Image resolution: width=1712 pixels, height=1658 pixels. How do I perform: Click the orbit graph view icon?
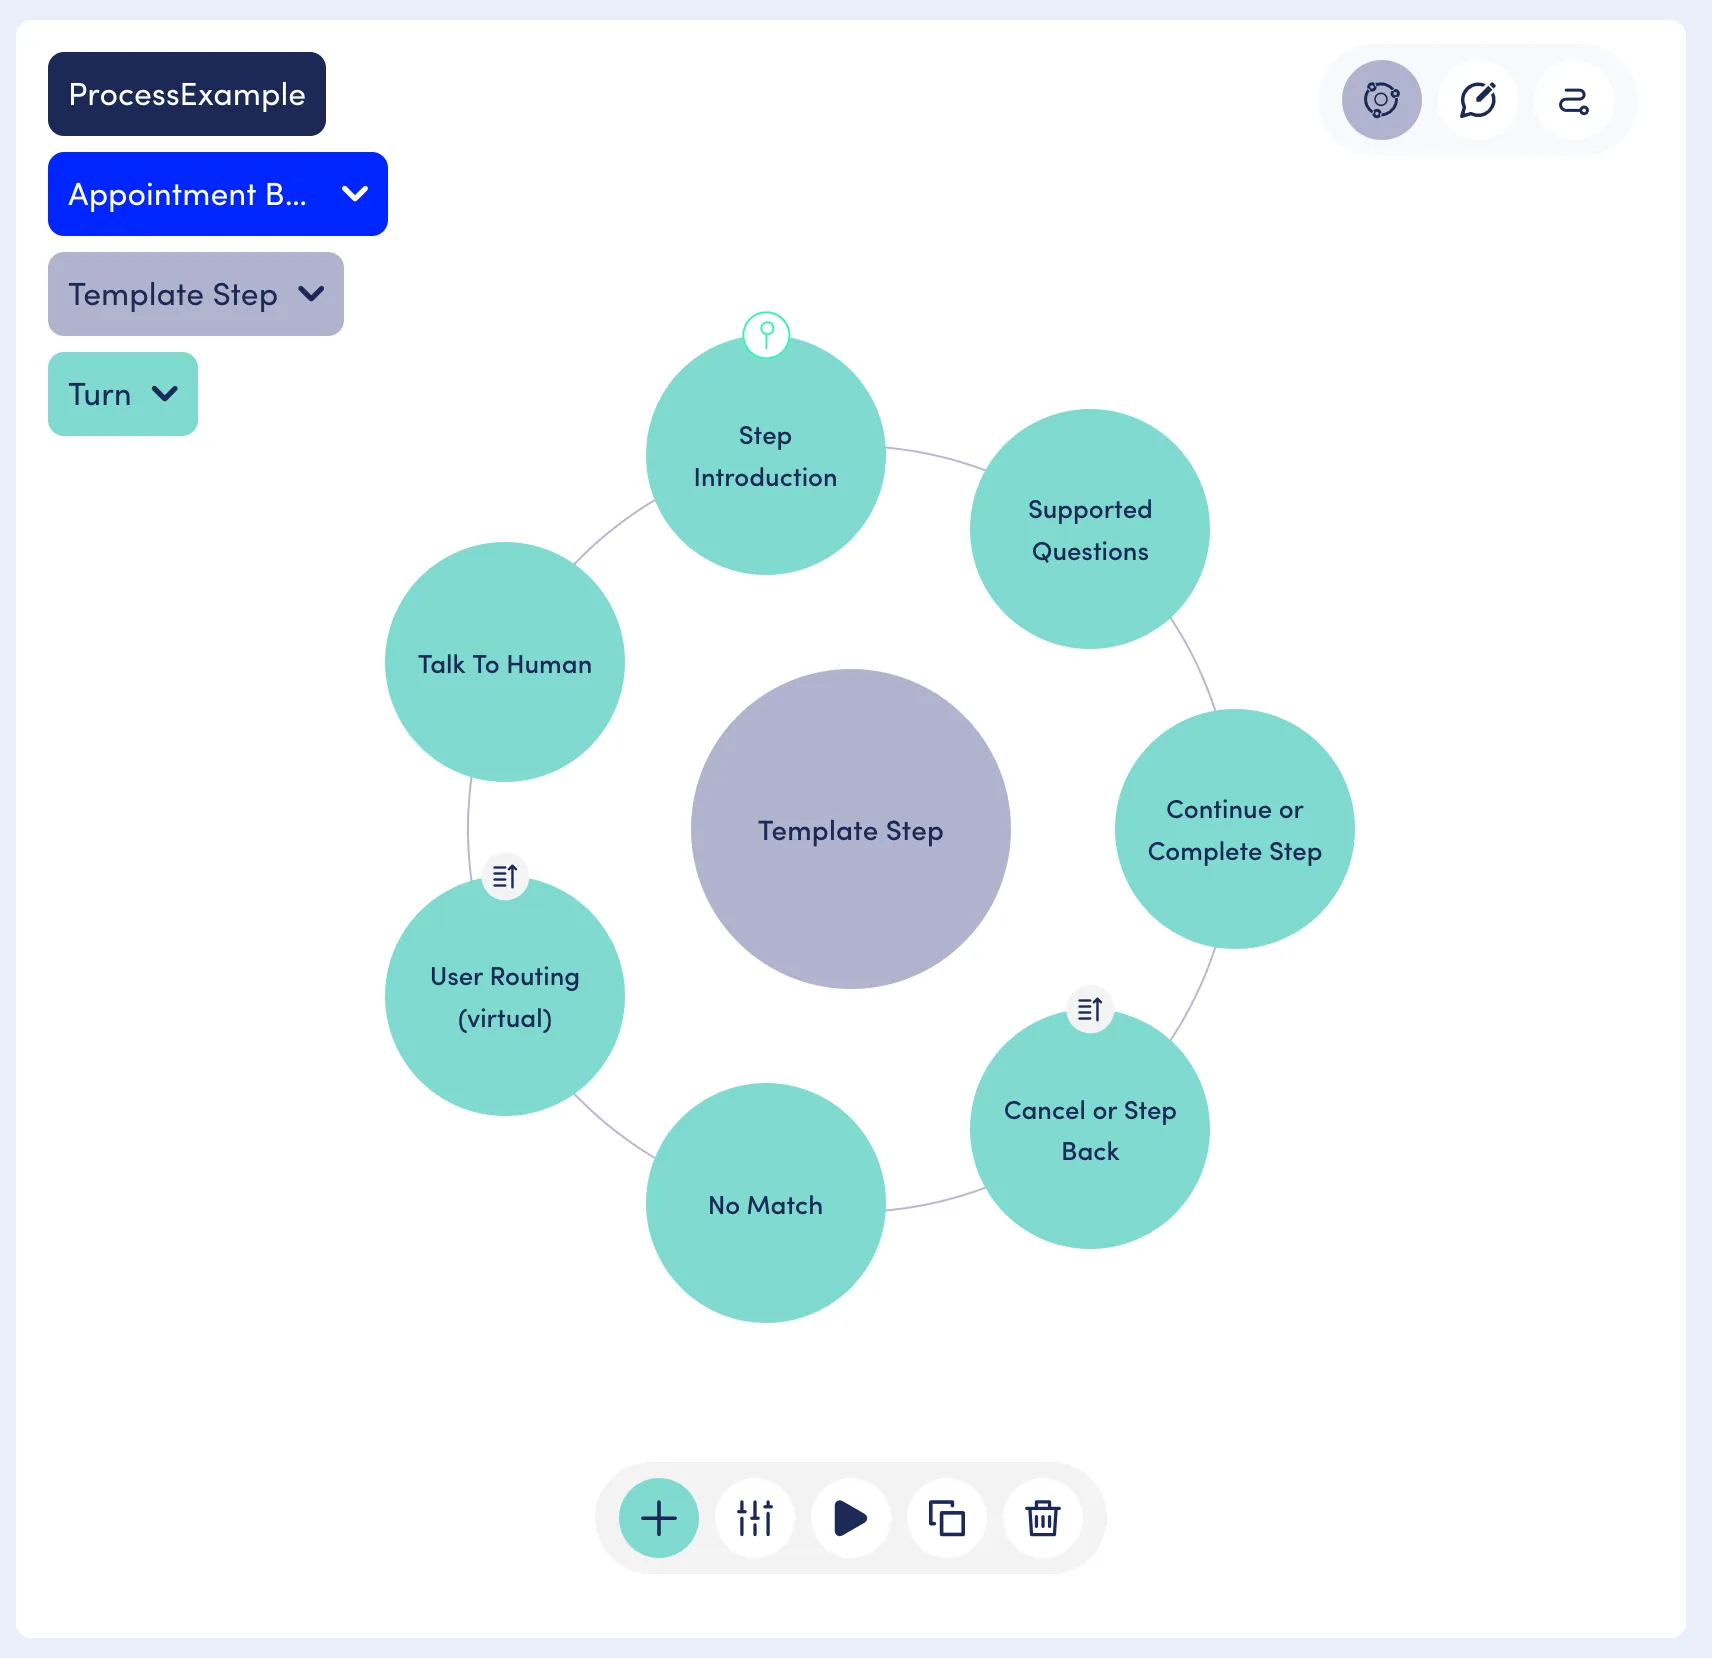coord(1381,100)
